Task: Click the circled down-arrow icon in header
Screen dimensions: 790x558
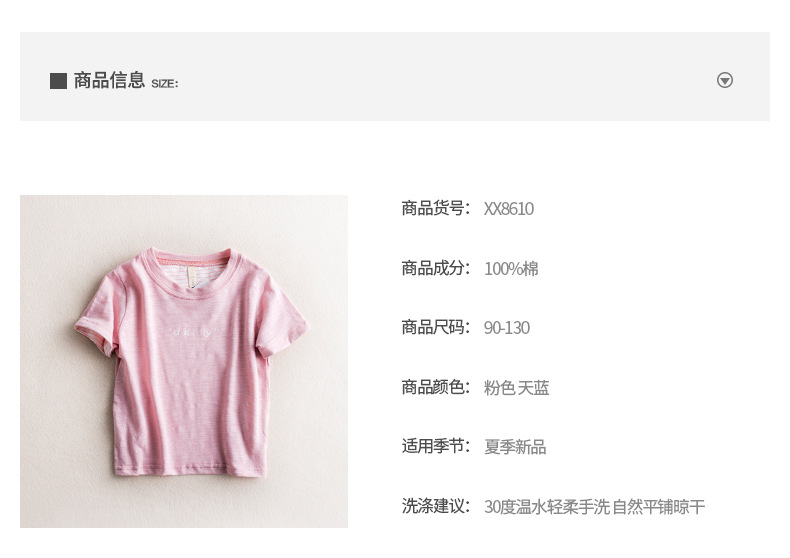Action: [725, 80]
